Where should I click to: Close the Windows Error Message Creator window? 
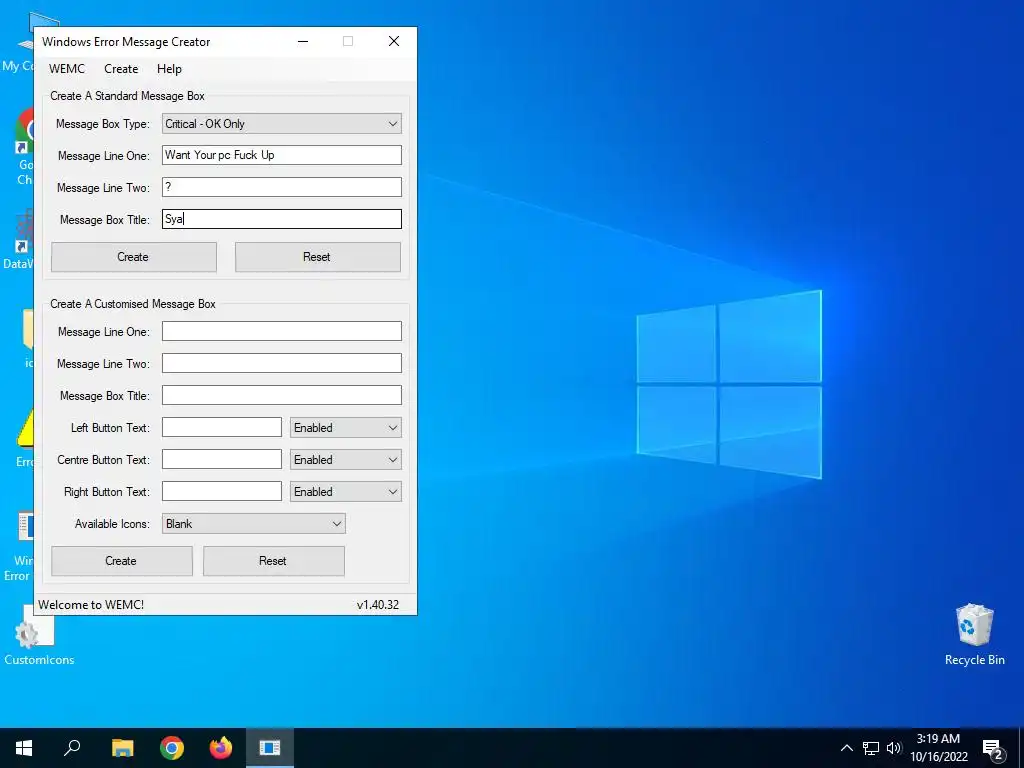[394, 41]
